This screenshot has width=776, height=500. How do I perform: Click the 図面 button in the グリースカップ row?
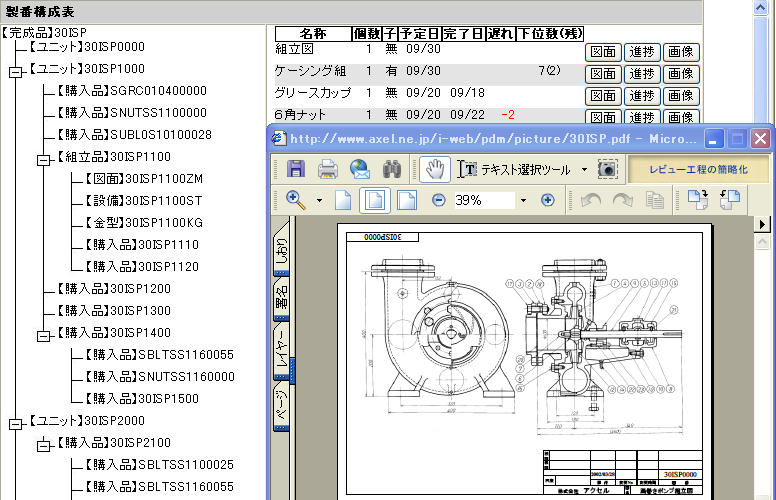click(x=603, y=96)
